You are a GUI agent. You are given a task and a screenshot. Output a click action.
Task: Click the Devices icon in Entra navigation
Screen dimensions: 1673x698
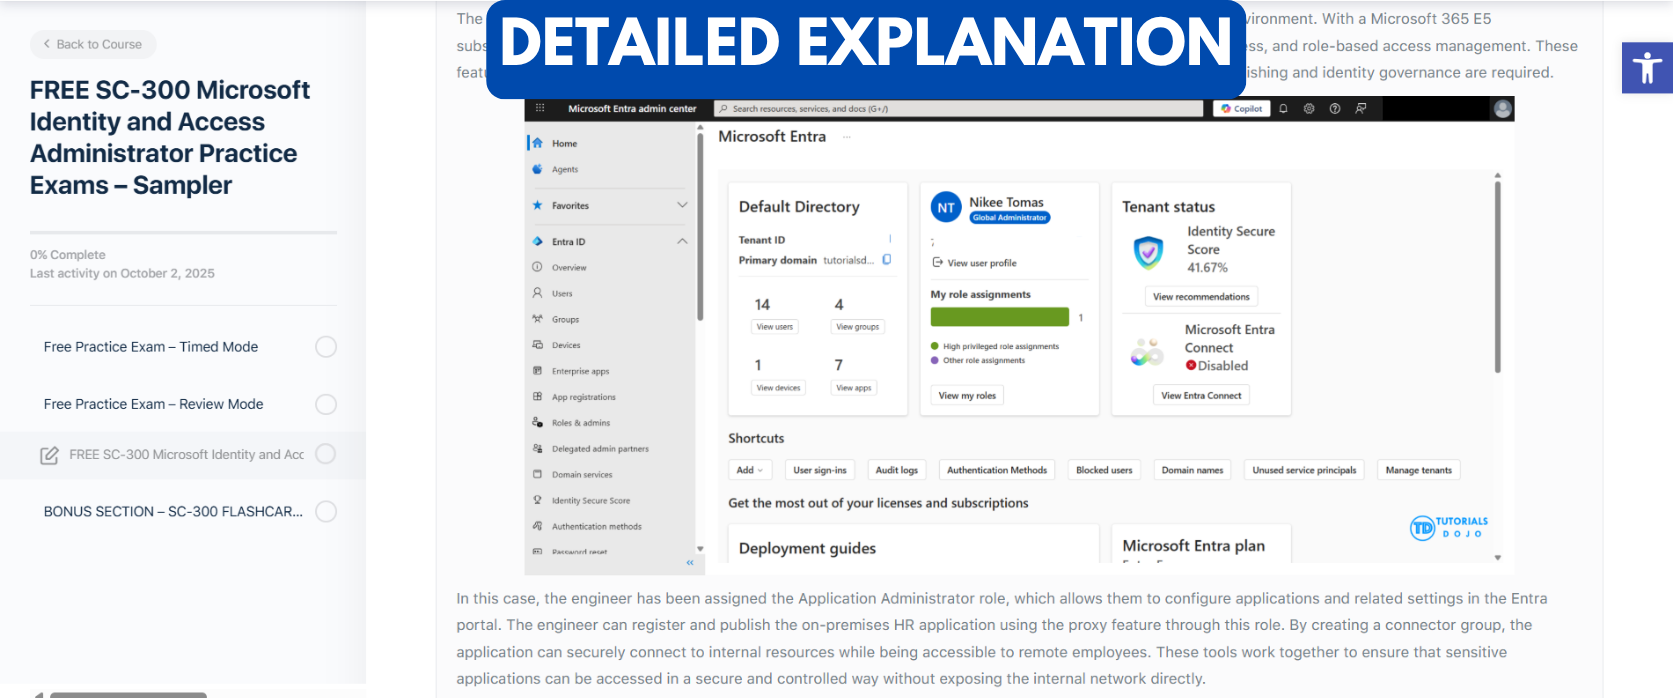(x=538, y=345)
